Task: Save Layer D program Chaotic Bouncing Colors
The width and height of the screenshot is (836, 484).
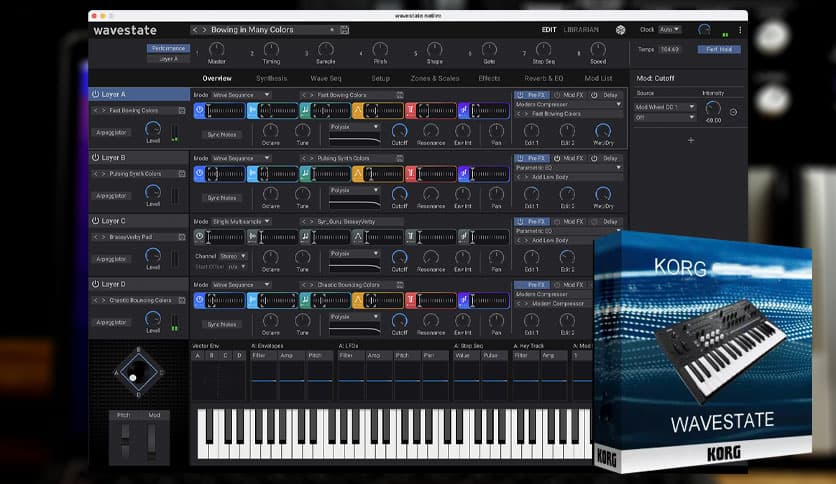Action: click(x=182, y=300)
